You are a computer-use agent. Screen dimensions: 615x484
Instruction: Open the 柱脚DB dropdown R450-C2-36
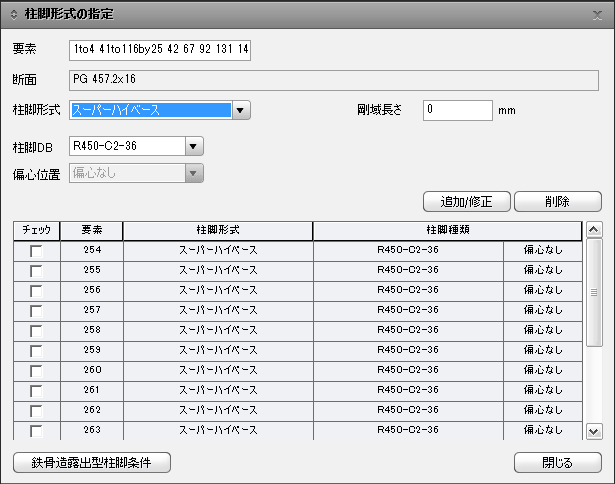point(193,146)
